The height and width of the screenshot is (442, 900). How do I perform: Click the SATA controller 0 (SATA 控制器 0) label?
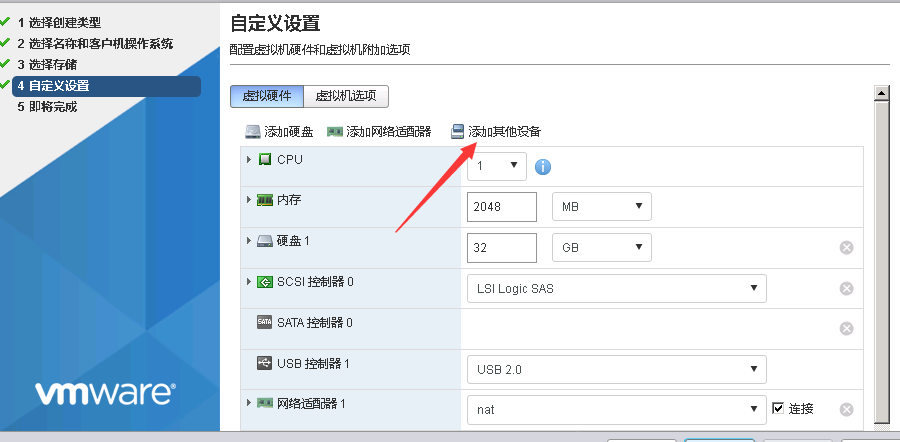point(315,323)
